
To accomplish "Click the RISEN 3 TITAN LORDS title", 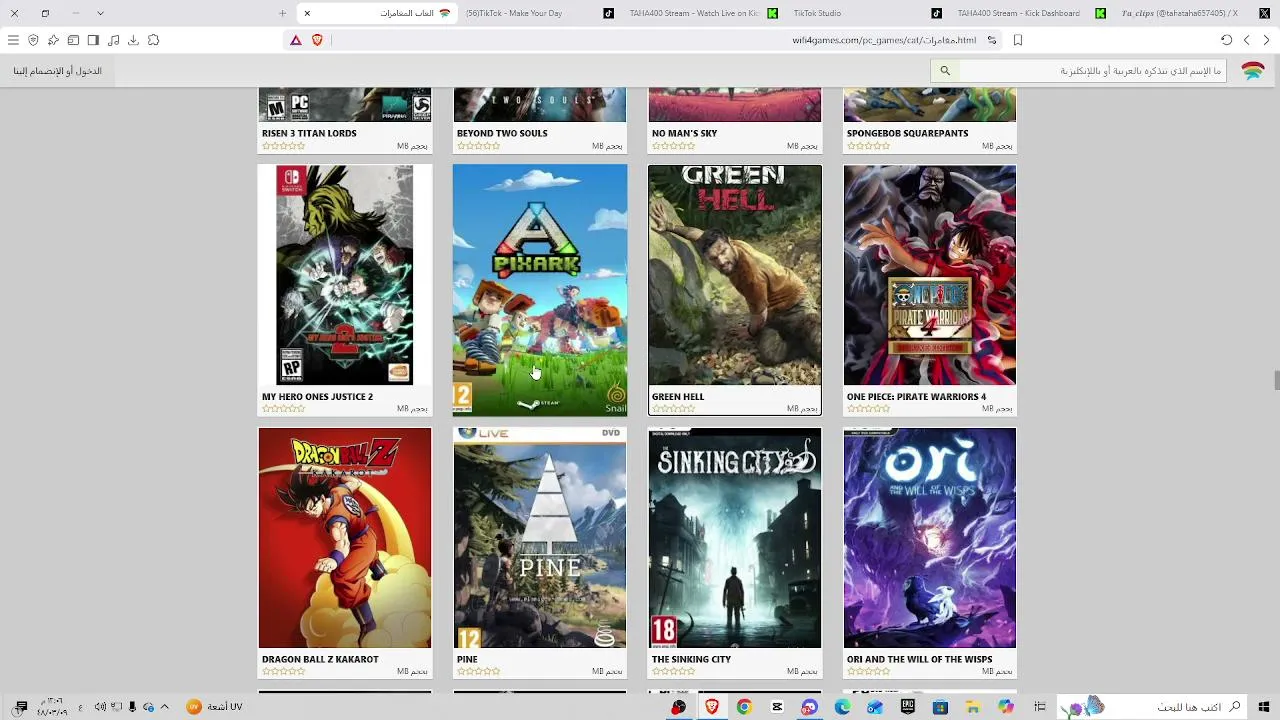I will tap(309, 133).
